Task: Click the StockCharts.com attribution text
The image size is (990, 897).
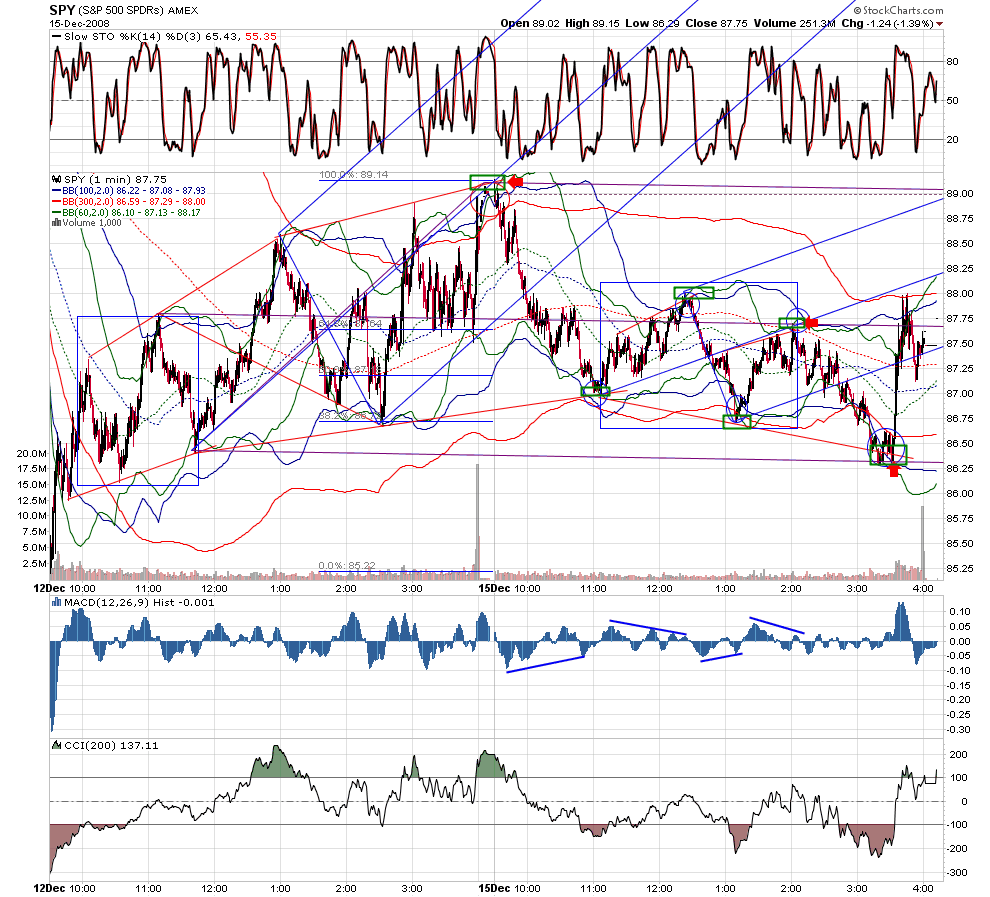Action: click(903, 10)
